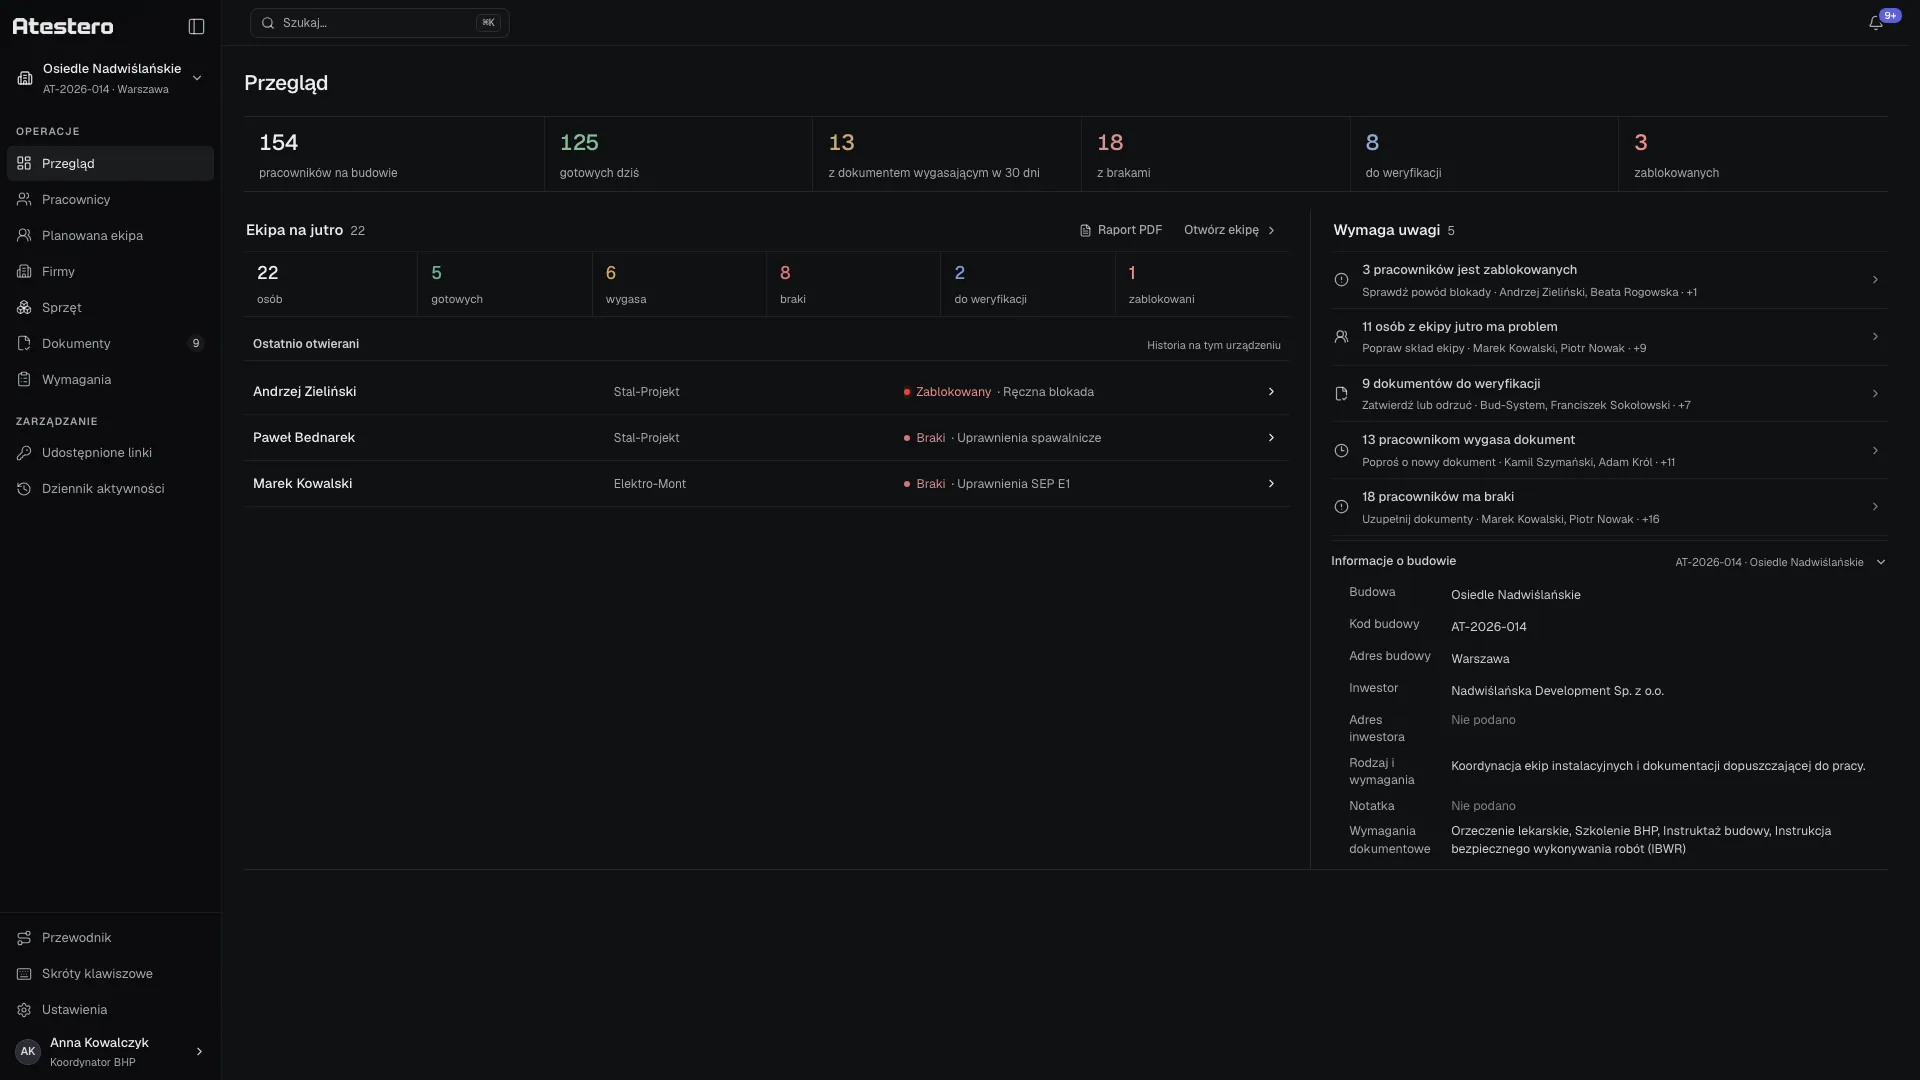Click the Skróty klawiszowe keyboard icon
This screenshot has width=1920, height=1080.
pos(24,973)
